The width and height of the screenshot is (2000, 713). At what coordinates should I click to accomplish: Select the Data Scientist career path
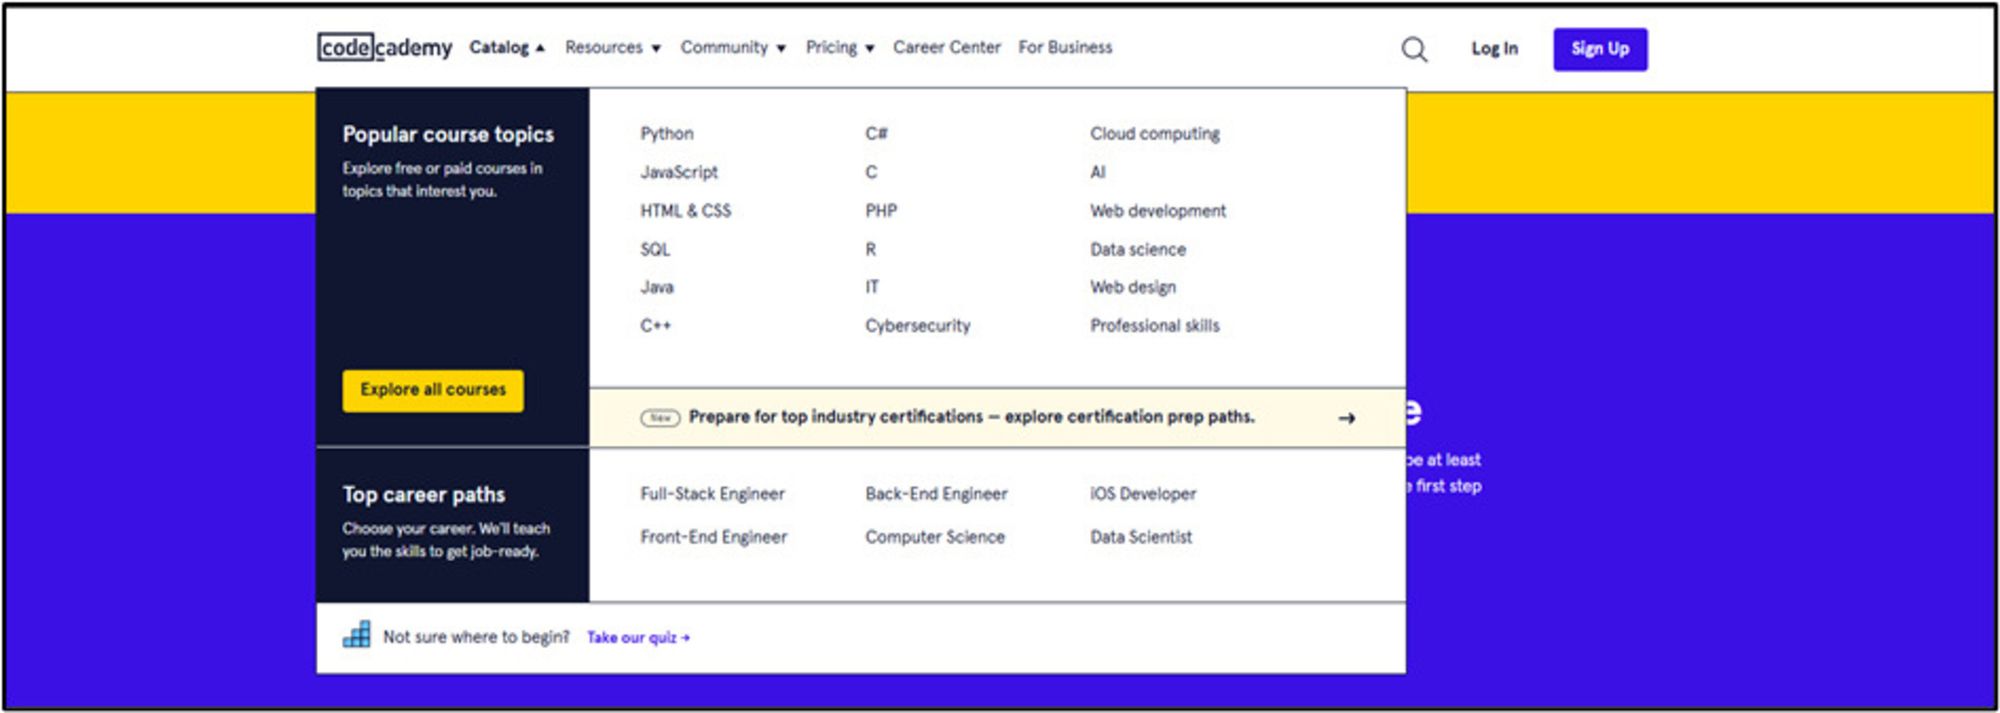[1141, 537]
